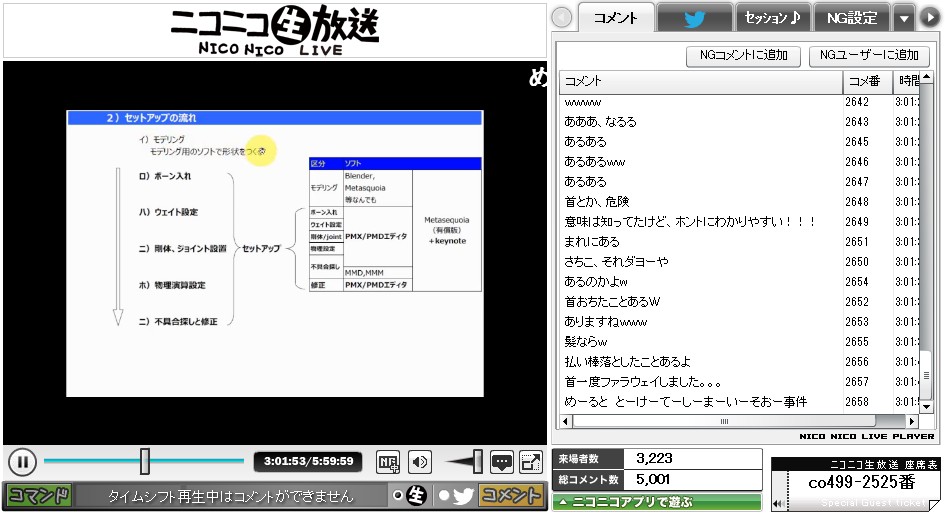Switch to fullscreen with the expand icon
945x514 pixels.
tap(530, 462)
